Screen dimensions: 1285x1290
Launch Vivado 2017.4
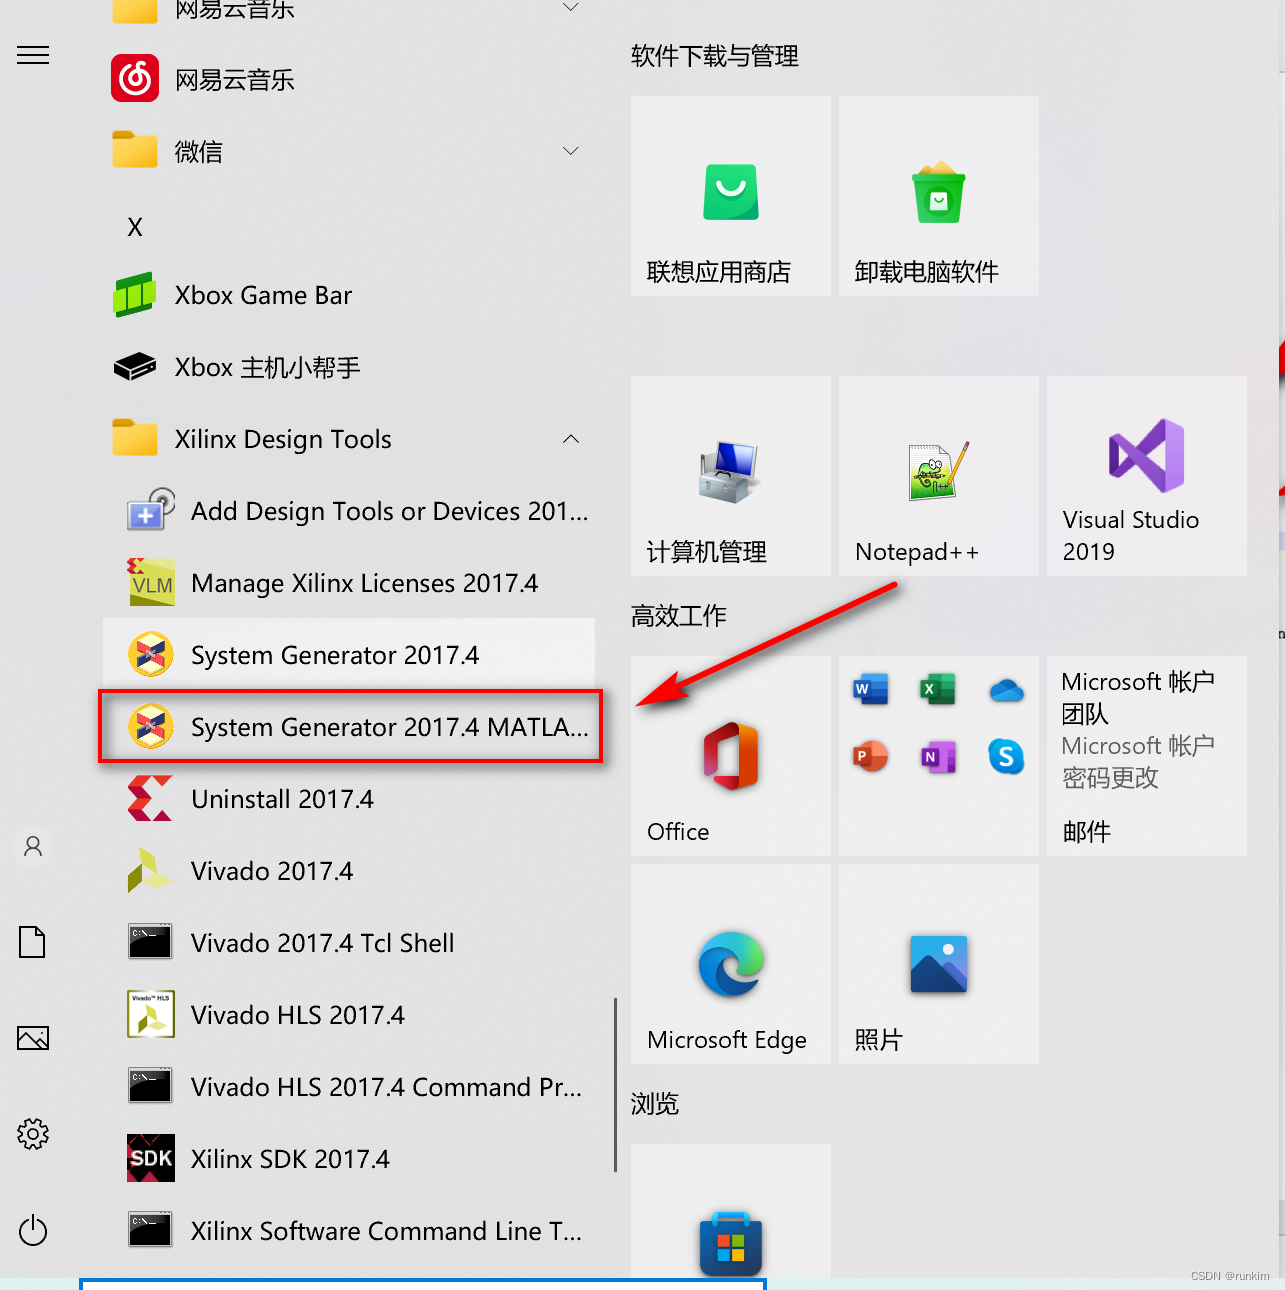271,871
